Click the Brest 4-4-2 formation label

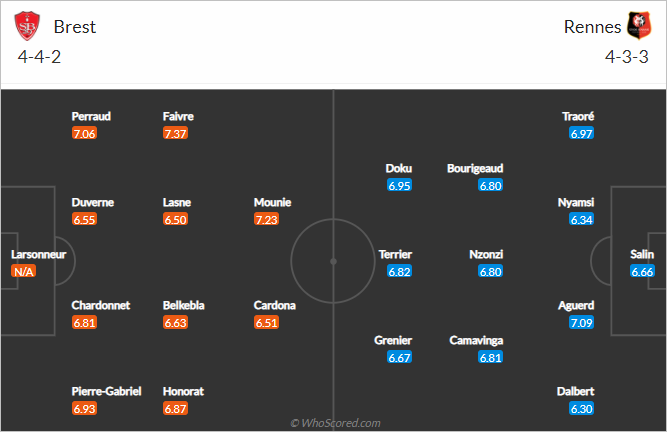point(39,57)
